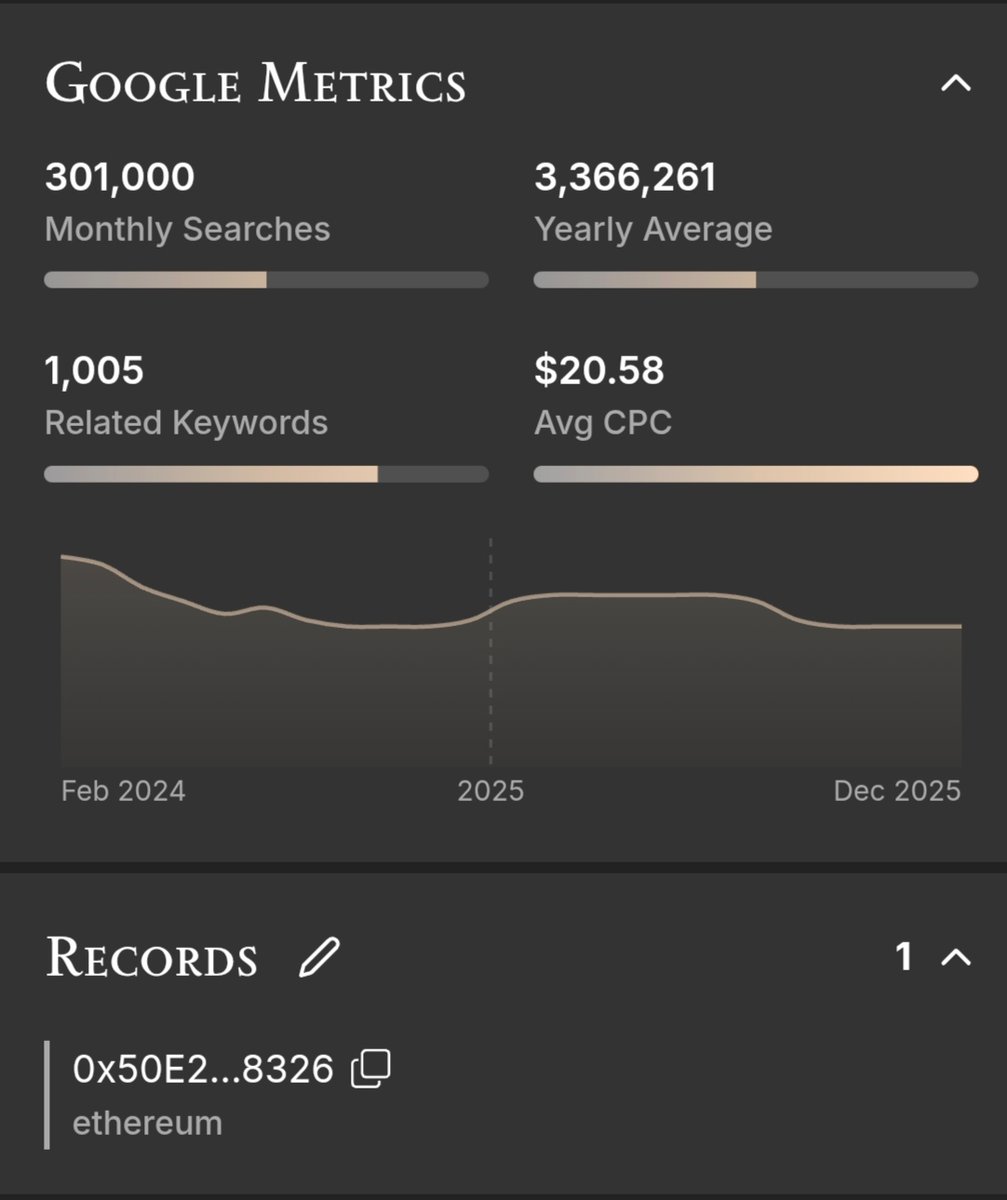1007x1200 pixels.
Task: Click the 1,005 related keywords value
Action: click(94, 371)
